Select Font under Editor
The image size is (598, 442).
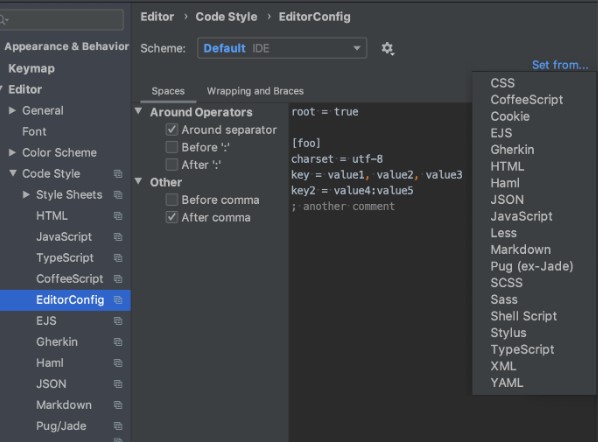pyautogui.click(x=34, y=132)
